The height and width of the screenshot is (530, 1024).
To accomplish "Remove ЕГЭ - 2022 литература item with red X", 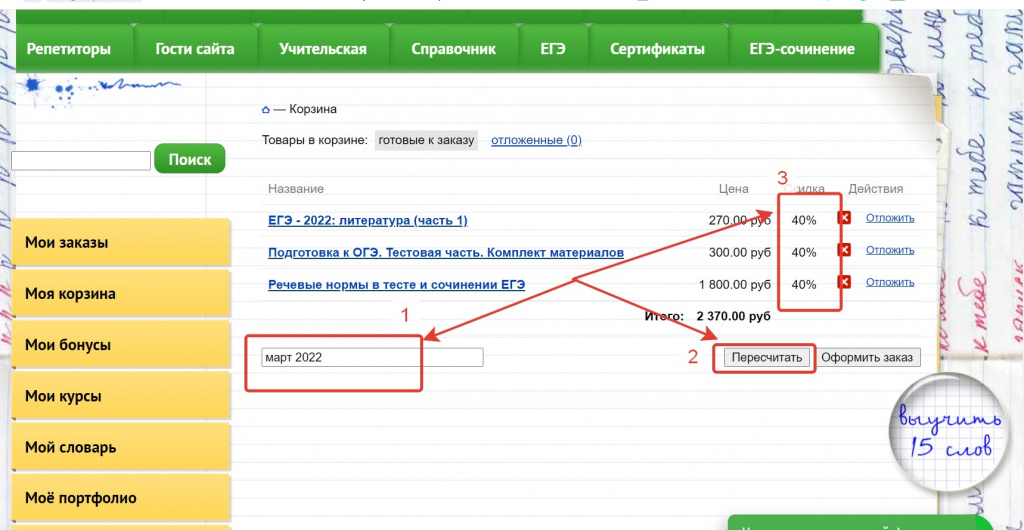I will pyautogui.click(x=844, y=219).
